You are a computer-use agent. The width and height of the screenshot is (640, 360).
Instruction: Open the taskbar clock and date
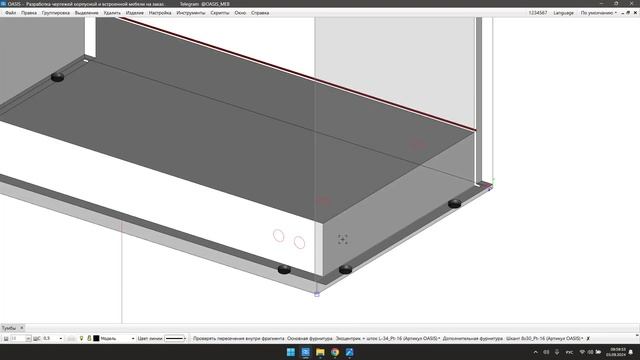click(x=616, y=352)
